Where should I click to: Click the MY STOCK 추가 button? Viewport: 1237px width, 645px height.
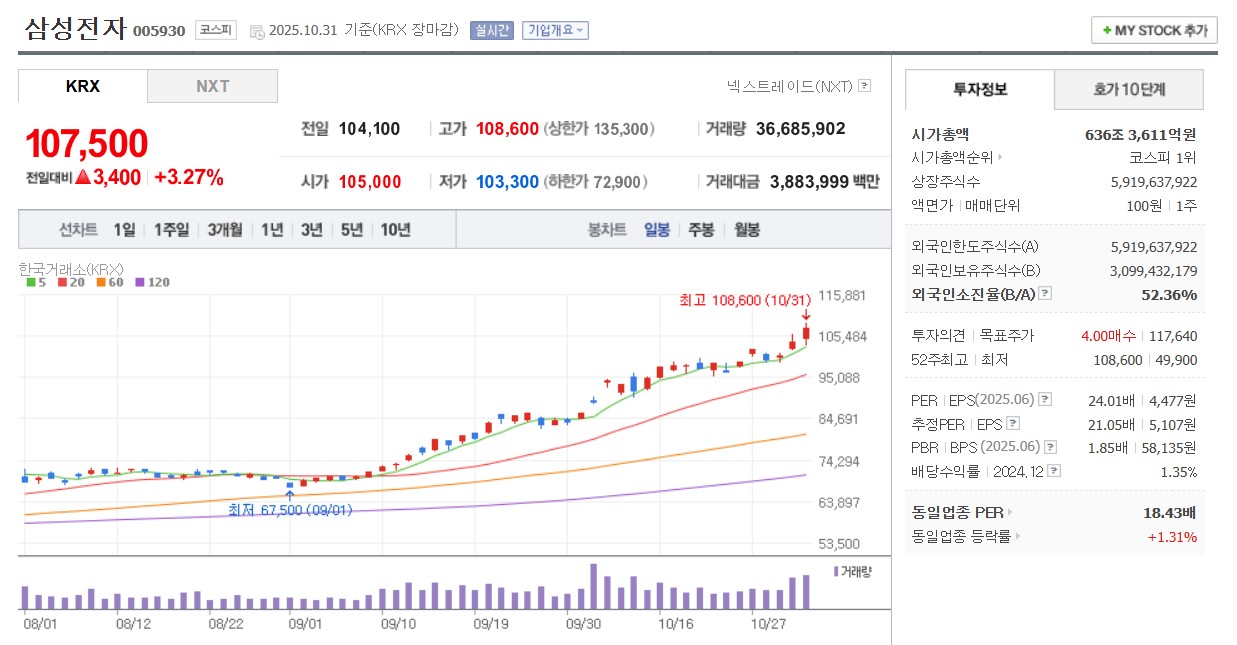(x=1153, y=30)
